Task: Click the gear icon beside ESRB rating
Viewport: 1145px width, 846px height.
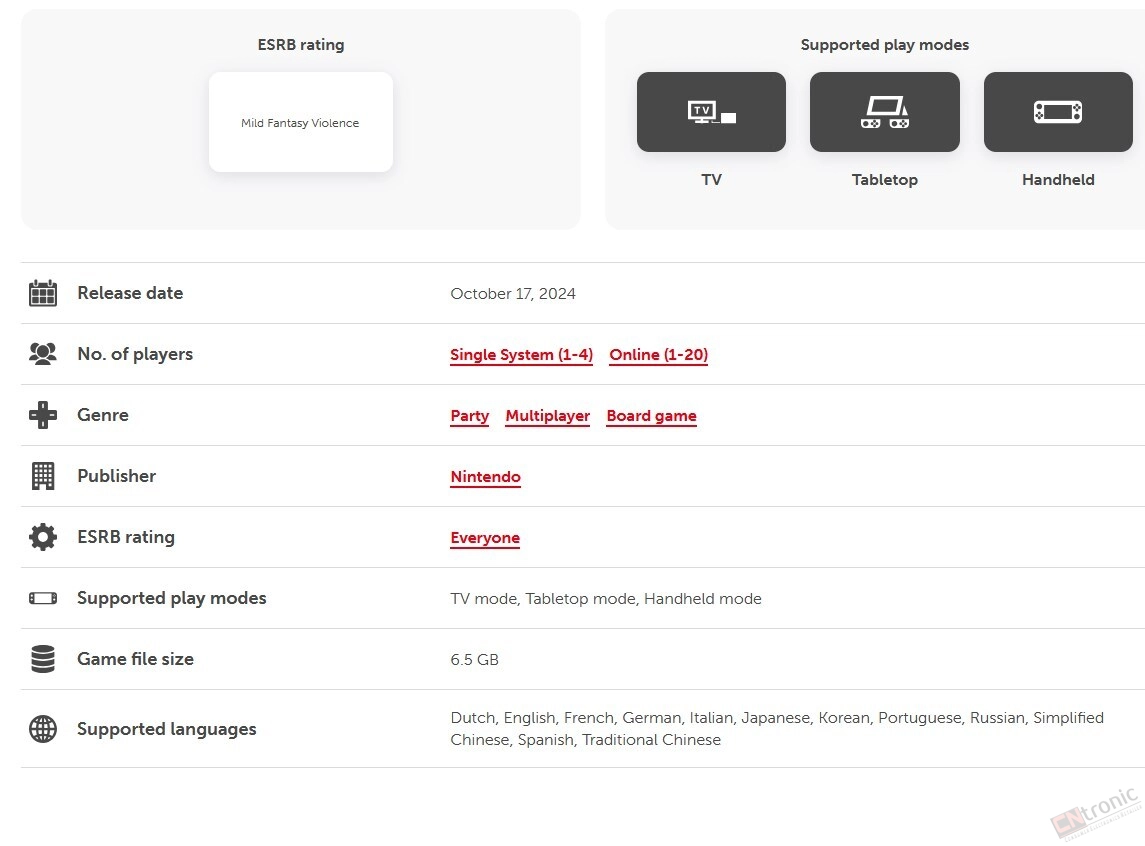Action: 43,537
